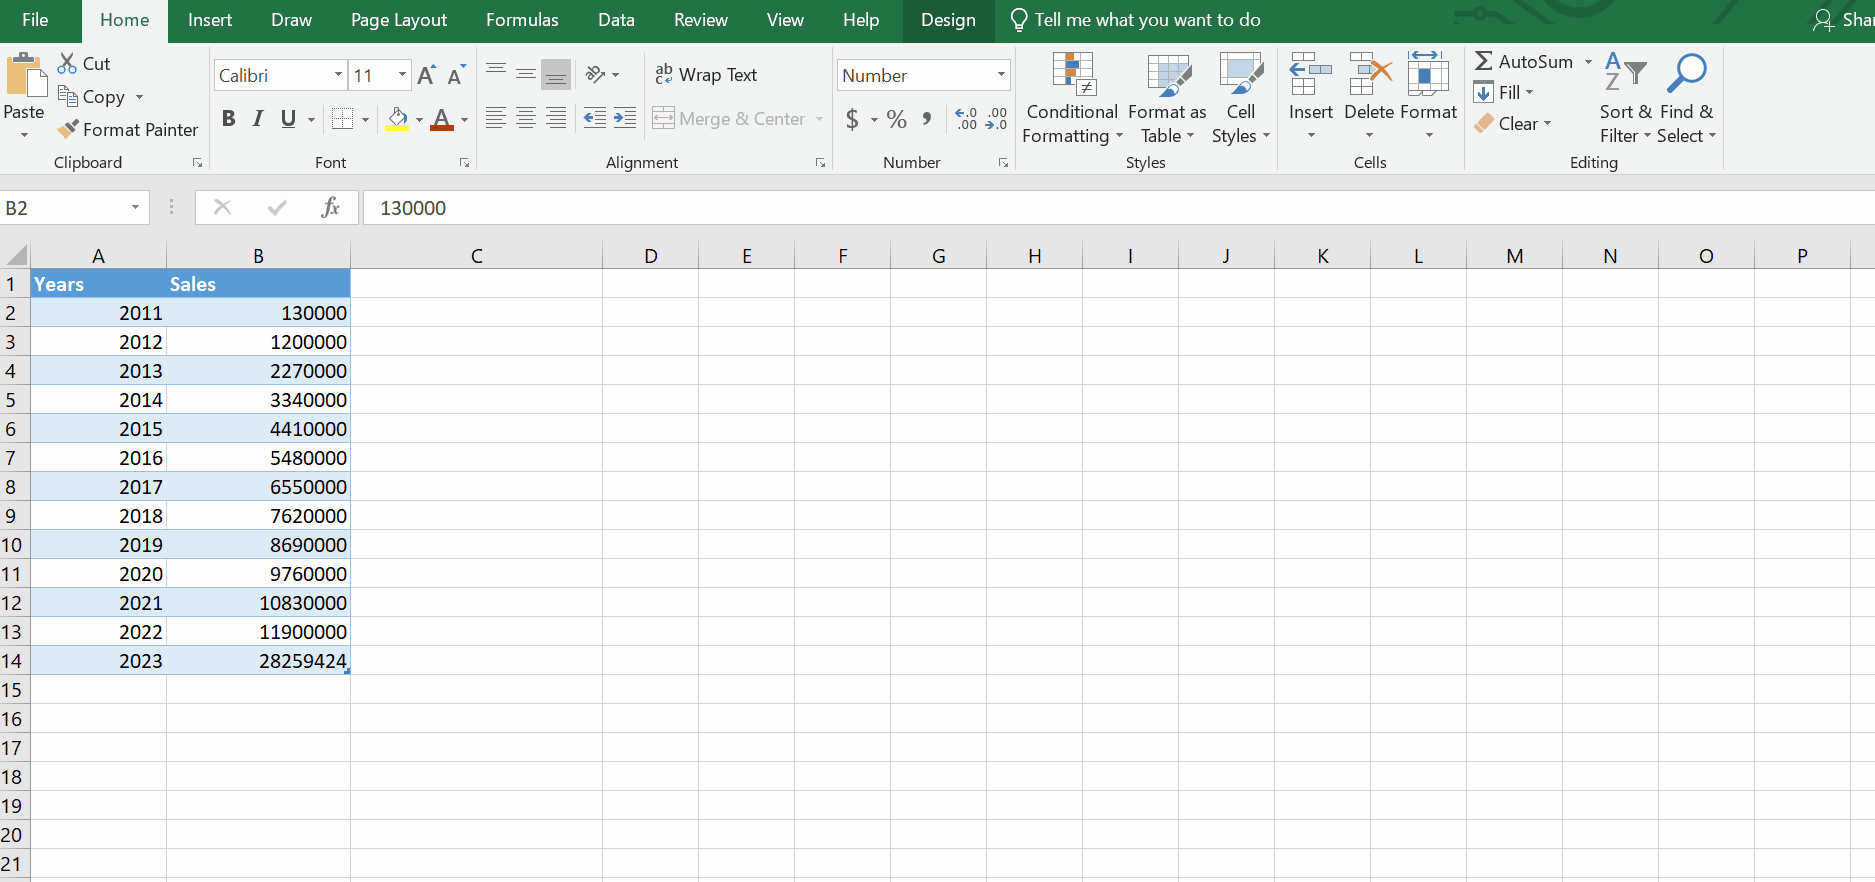1875x882 pixels.
Task: Toggle Wrap Text
Action: (706, 75)
